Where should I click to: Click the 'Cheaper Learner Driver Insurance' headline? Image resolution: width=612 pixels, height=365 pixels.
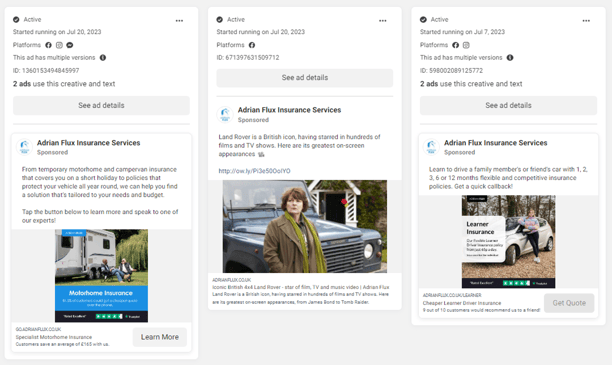(462, 303)
